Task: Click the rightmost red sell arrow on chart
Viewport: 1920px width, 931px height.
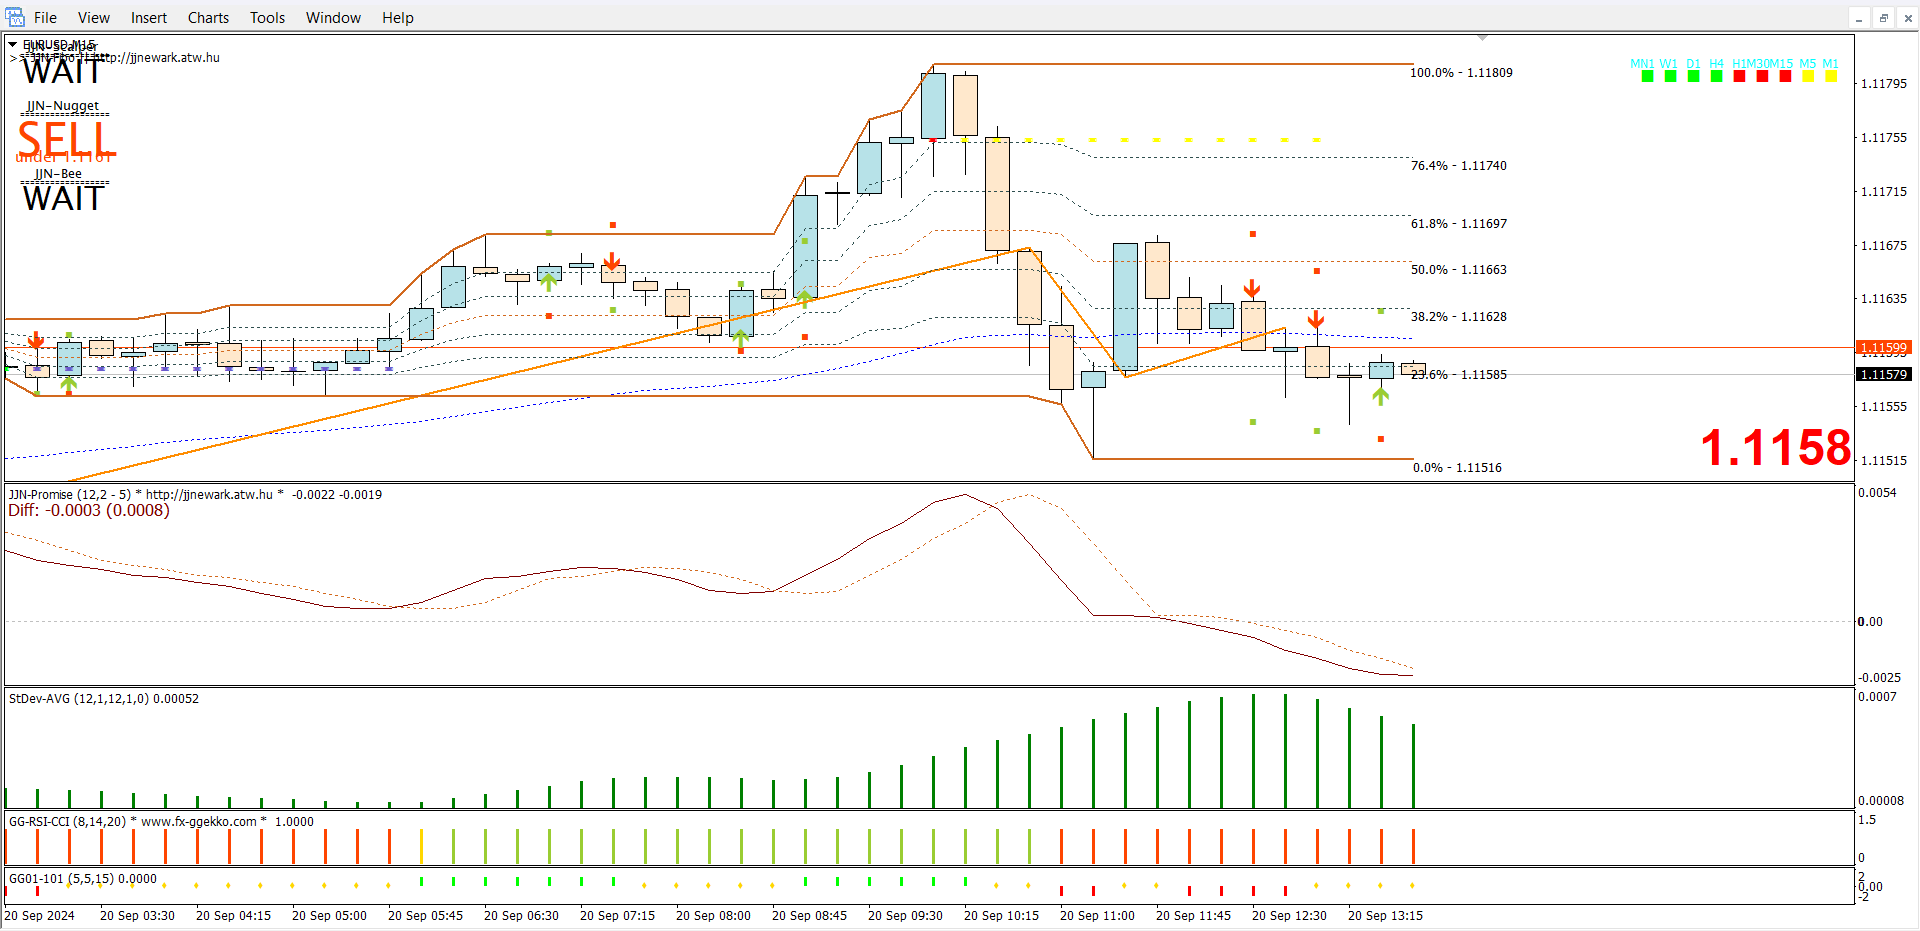Action: 1316,319
